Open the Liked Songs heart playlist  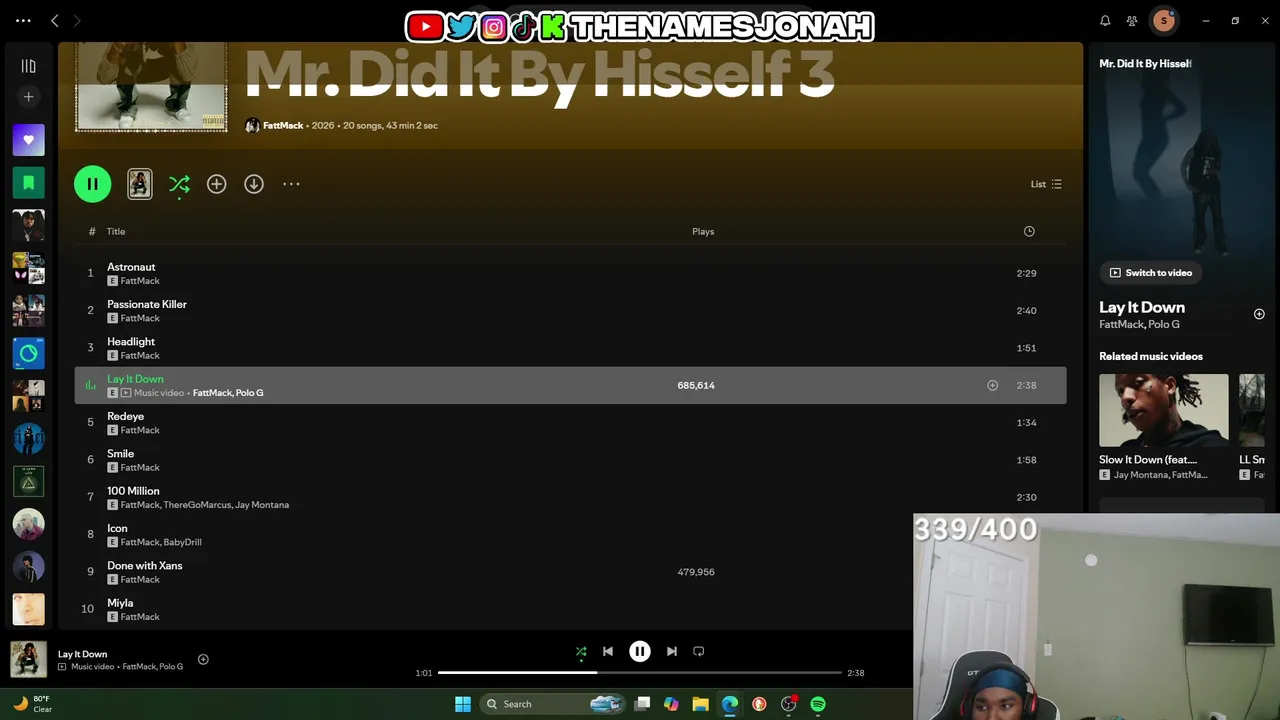28,140
